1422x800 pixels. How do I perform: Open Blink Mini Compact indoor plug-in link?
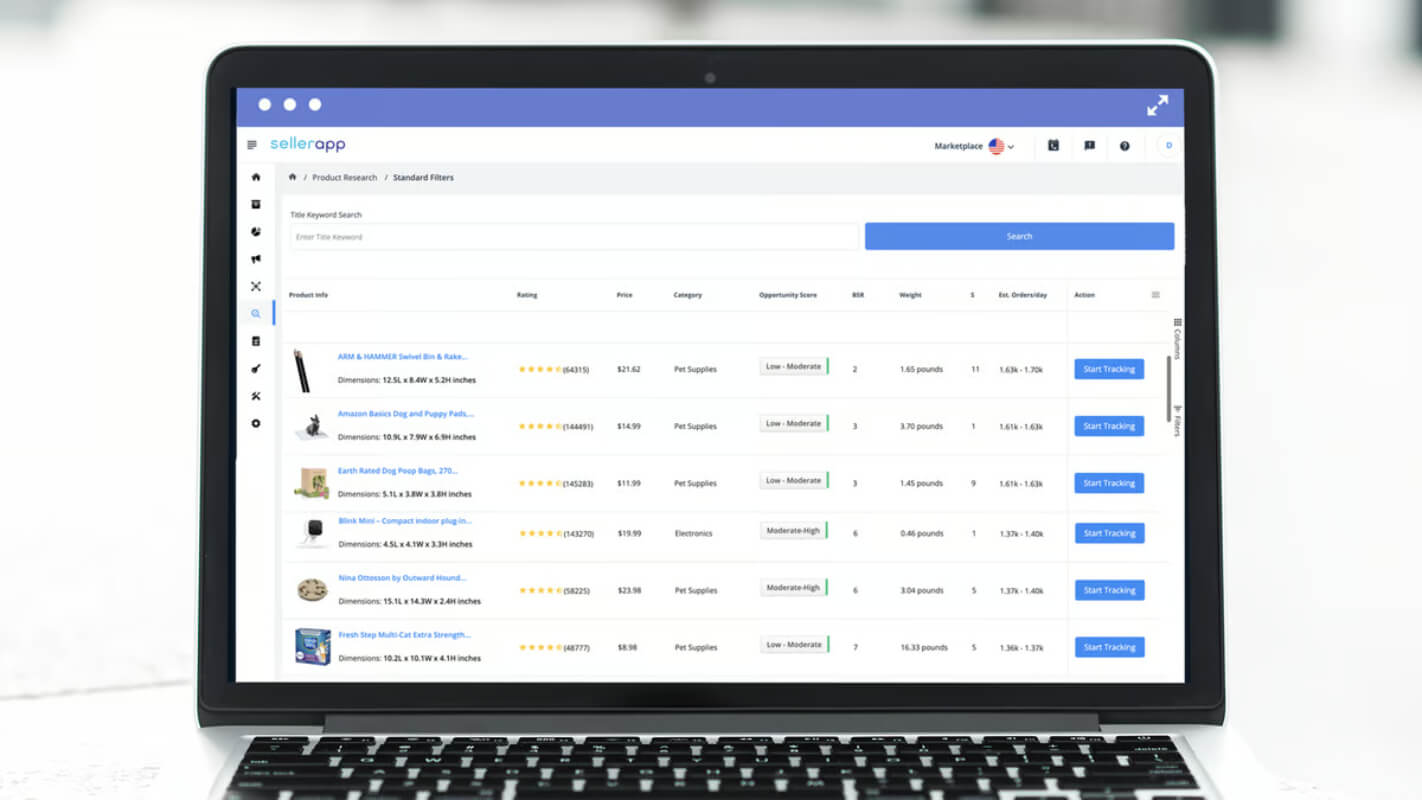point(405,520)
